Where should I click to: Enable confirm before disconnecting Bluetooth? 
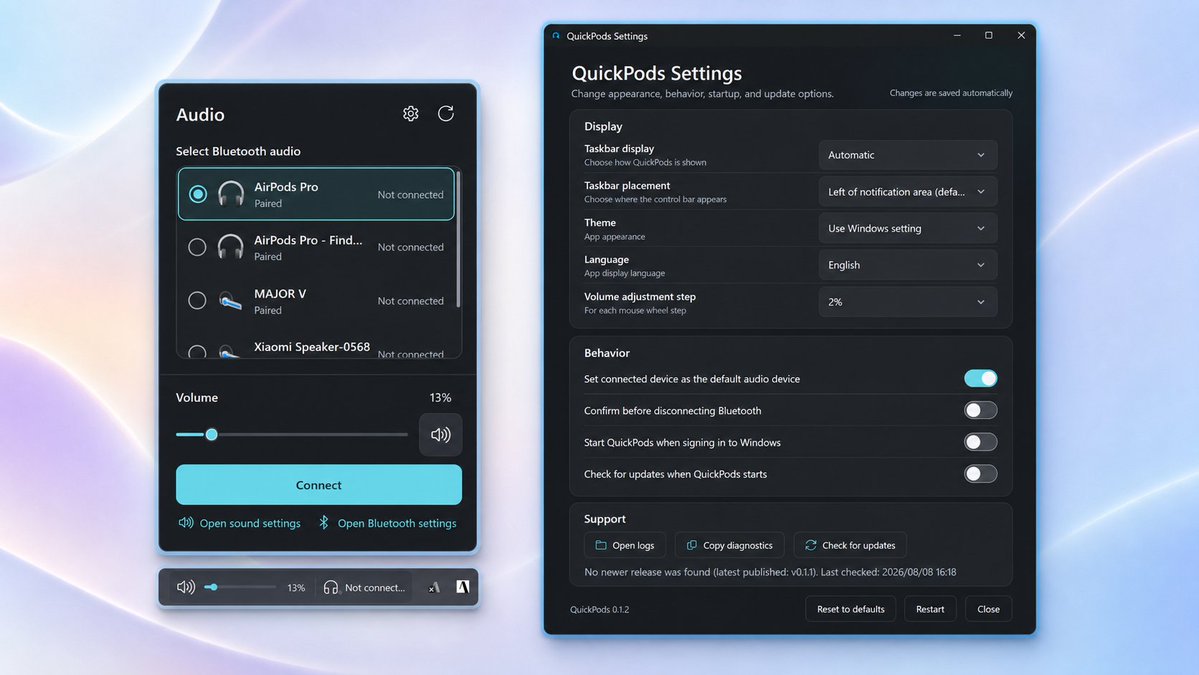980,411
